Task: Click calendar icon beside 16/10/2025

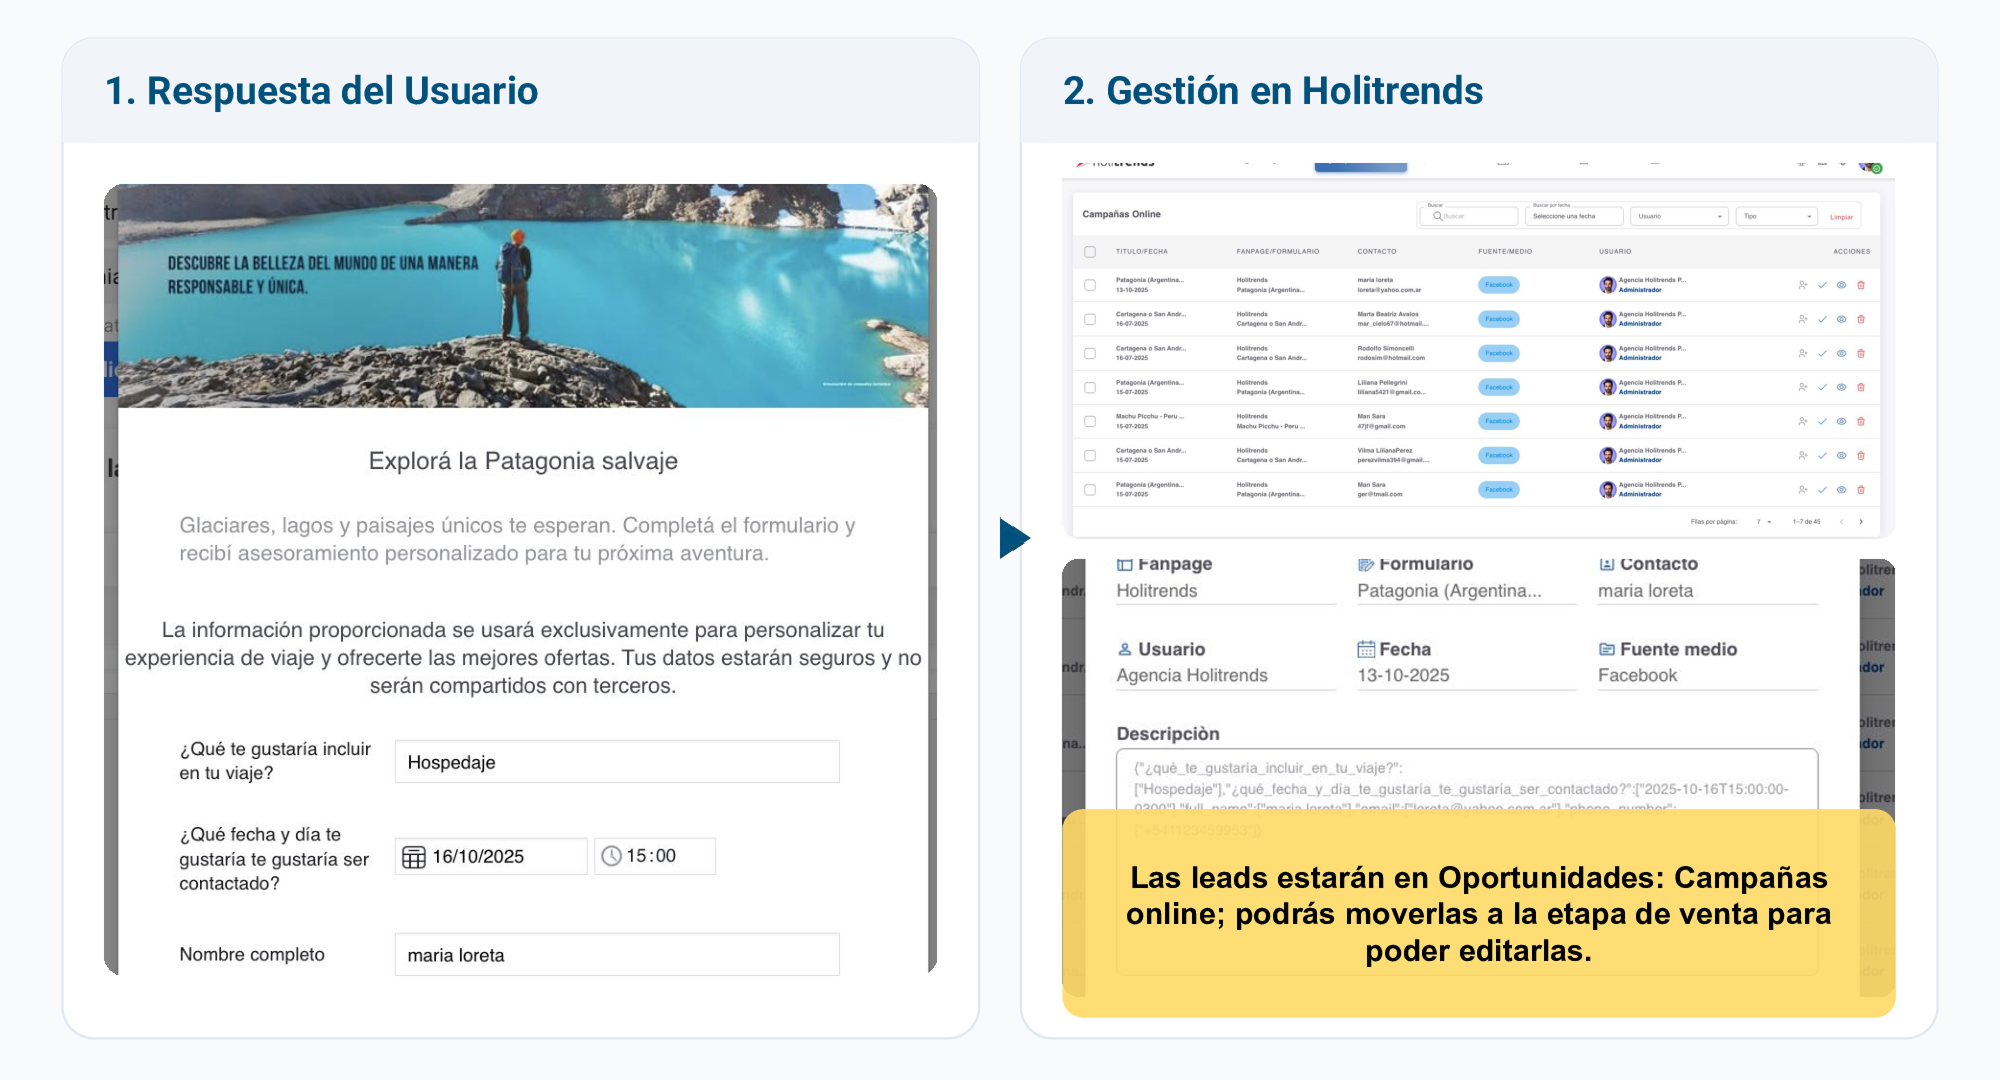Action: pyautogui.click(x=414, y=857)
